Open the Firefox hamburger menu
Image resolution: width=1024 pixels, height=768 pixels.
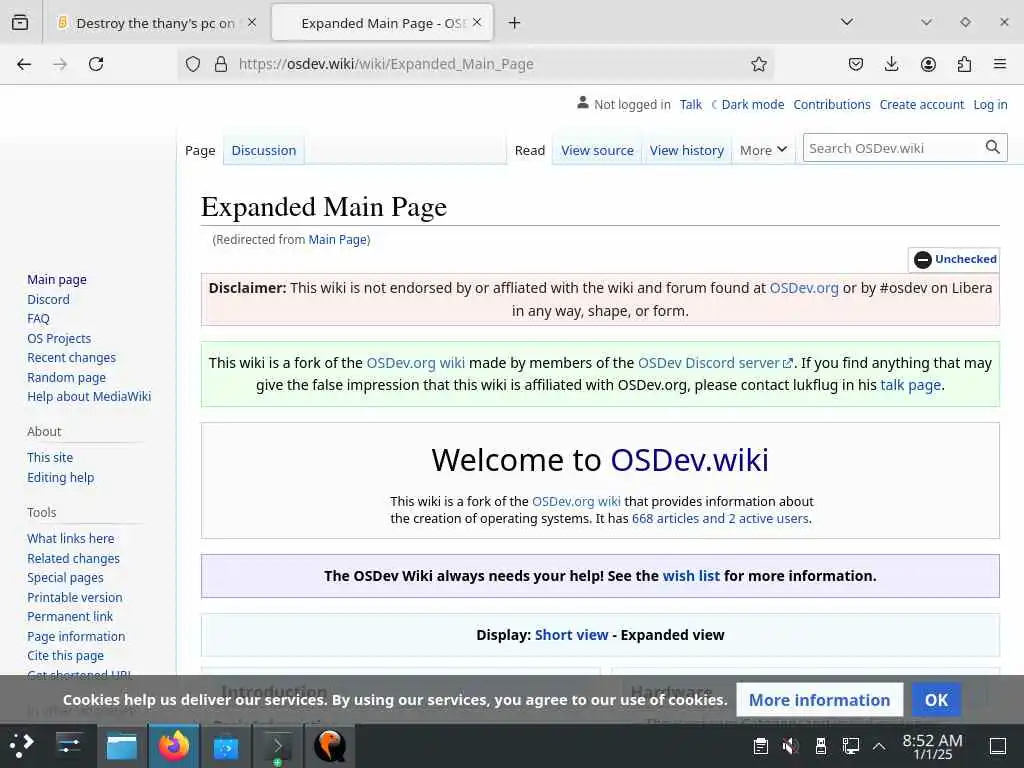(x=1000, y=64)
